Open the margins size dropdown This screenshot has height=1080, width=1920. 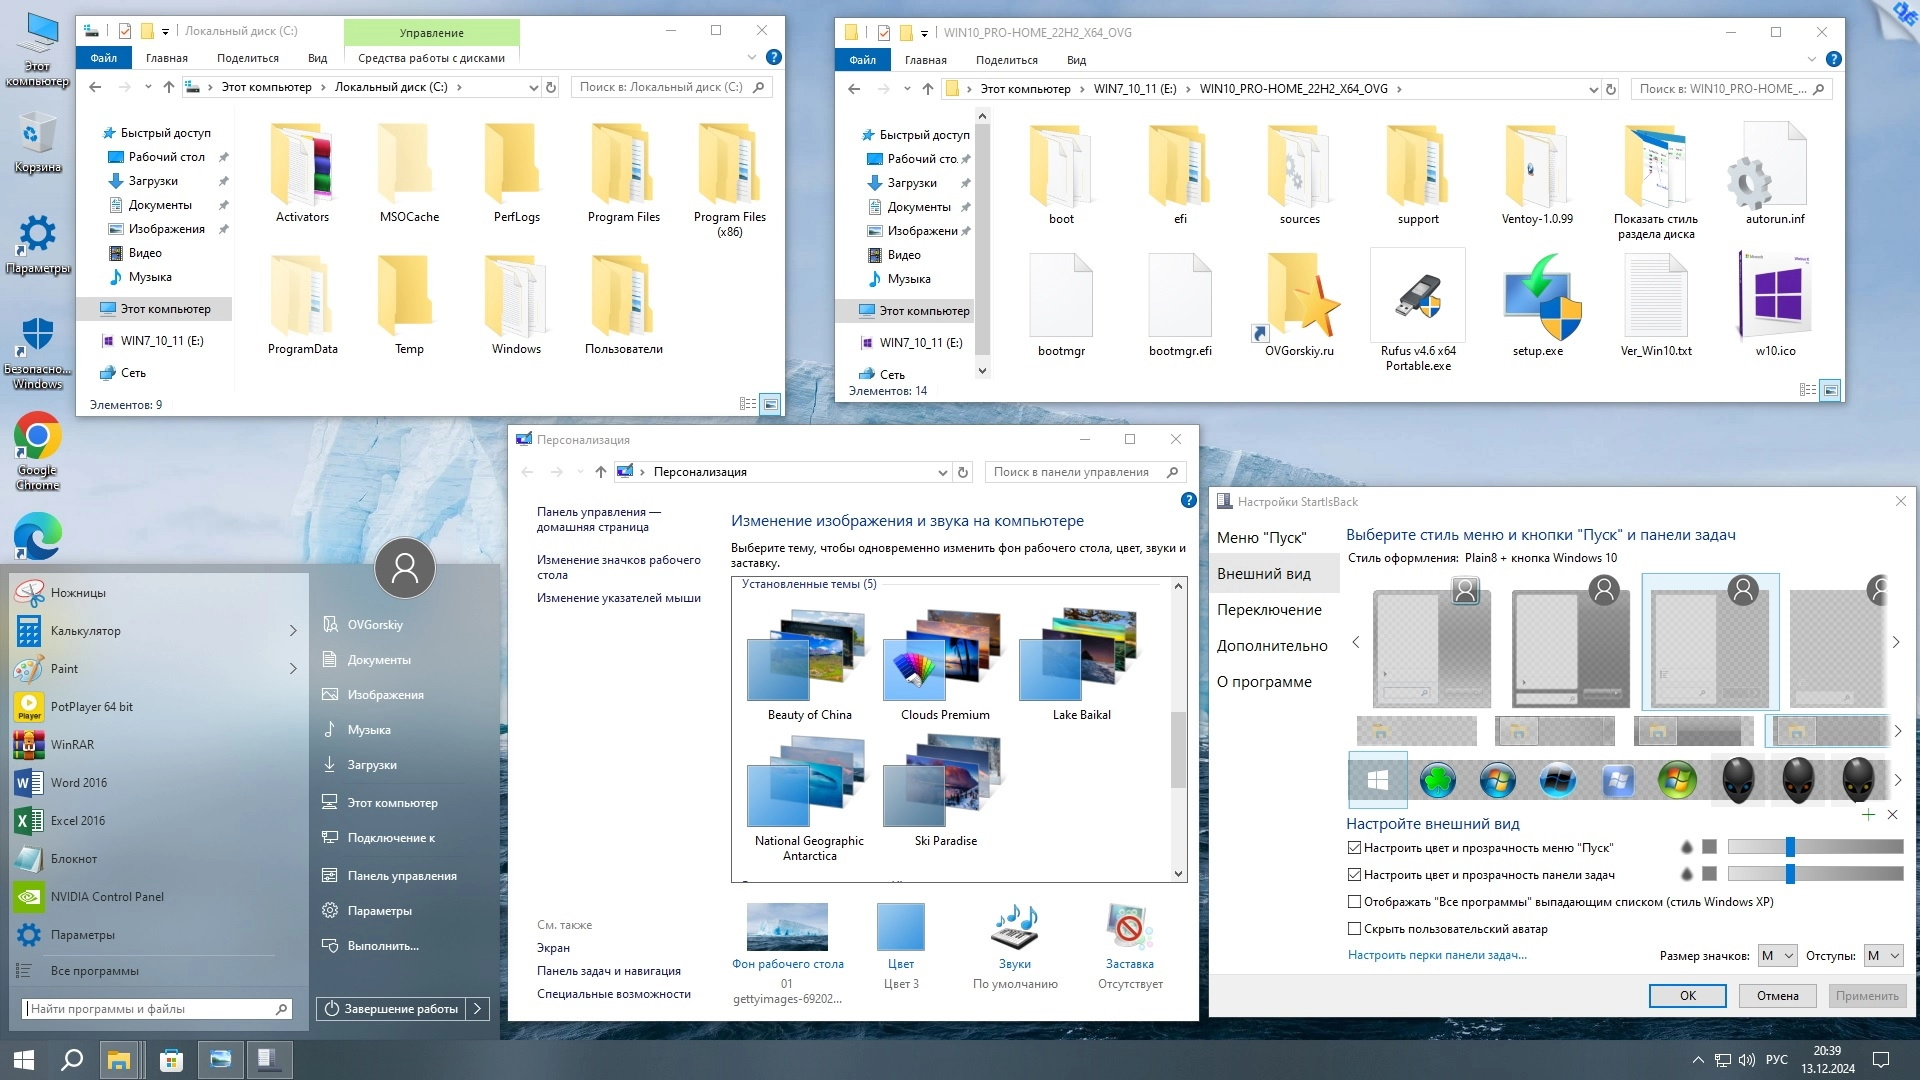pos(1883,956)
